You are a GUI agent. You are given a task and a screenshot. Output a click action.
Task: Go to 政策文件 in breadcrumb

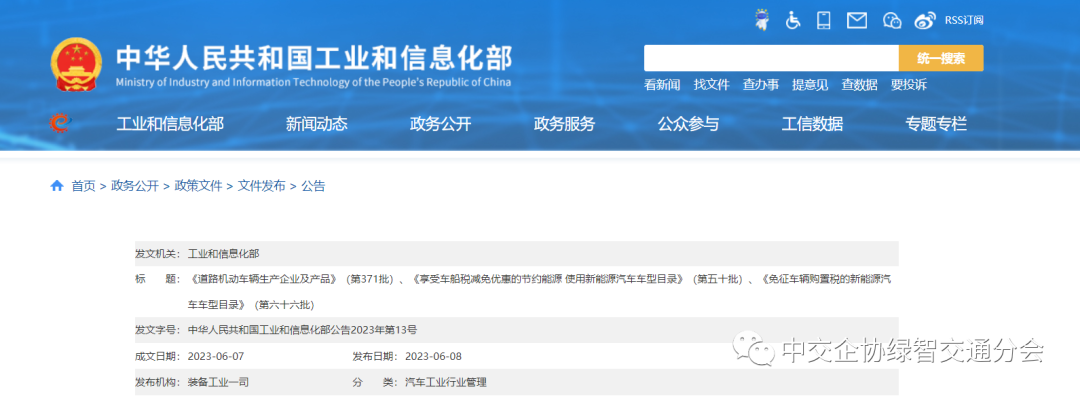198,186
